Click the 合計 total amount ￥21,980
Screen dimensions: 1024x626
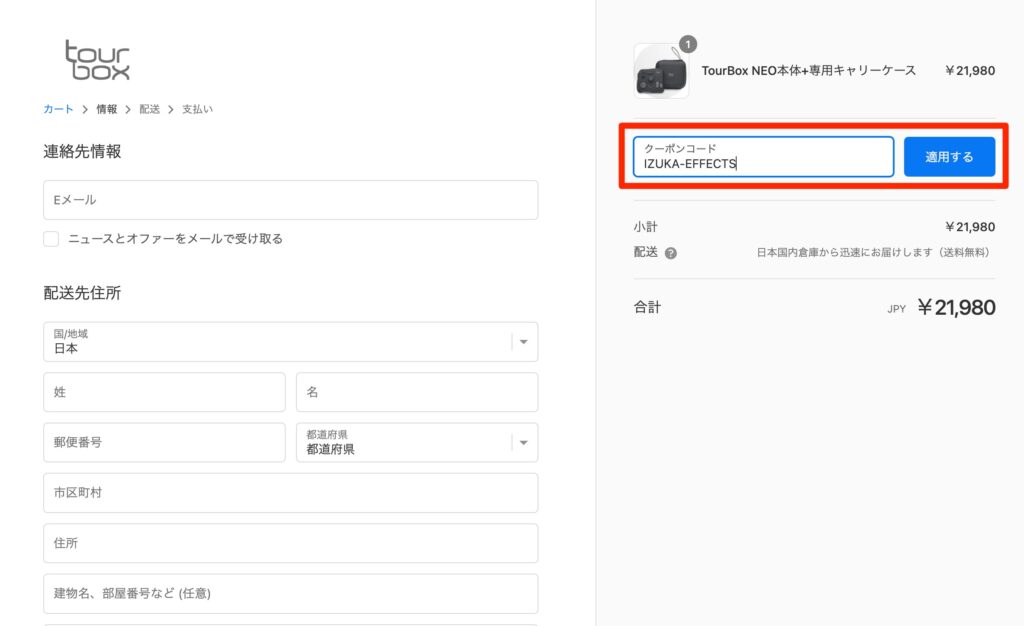click(x=956, y=307)
